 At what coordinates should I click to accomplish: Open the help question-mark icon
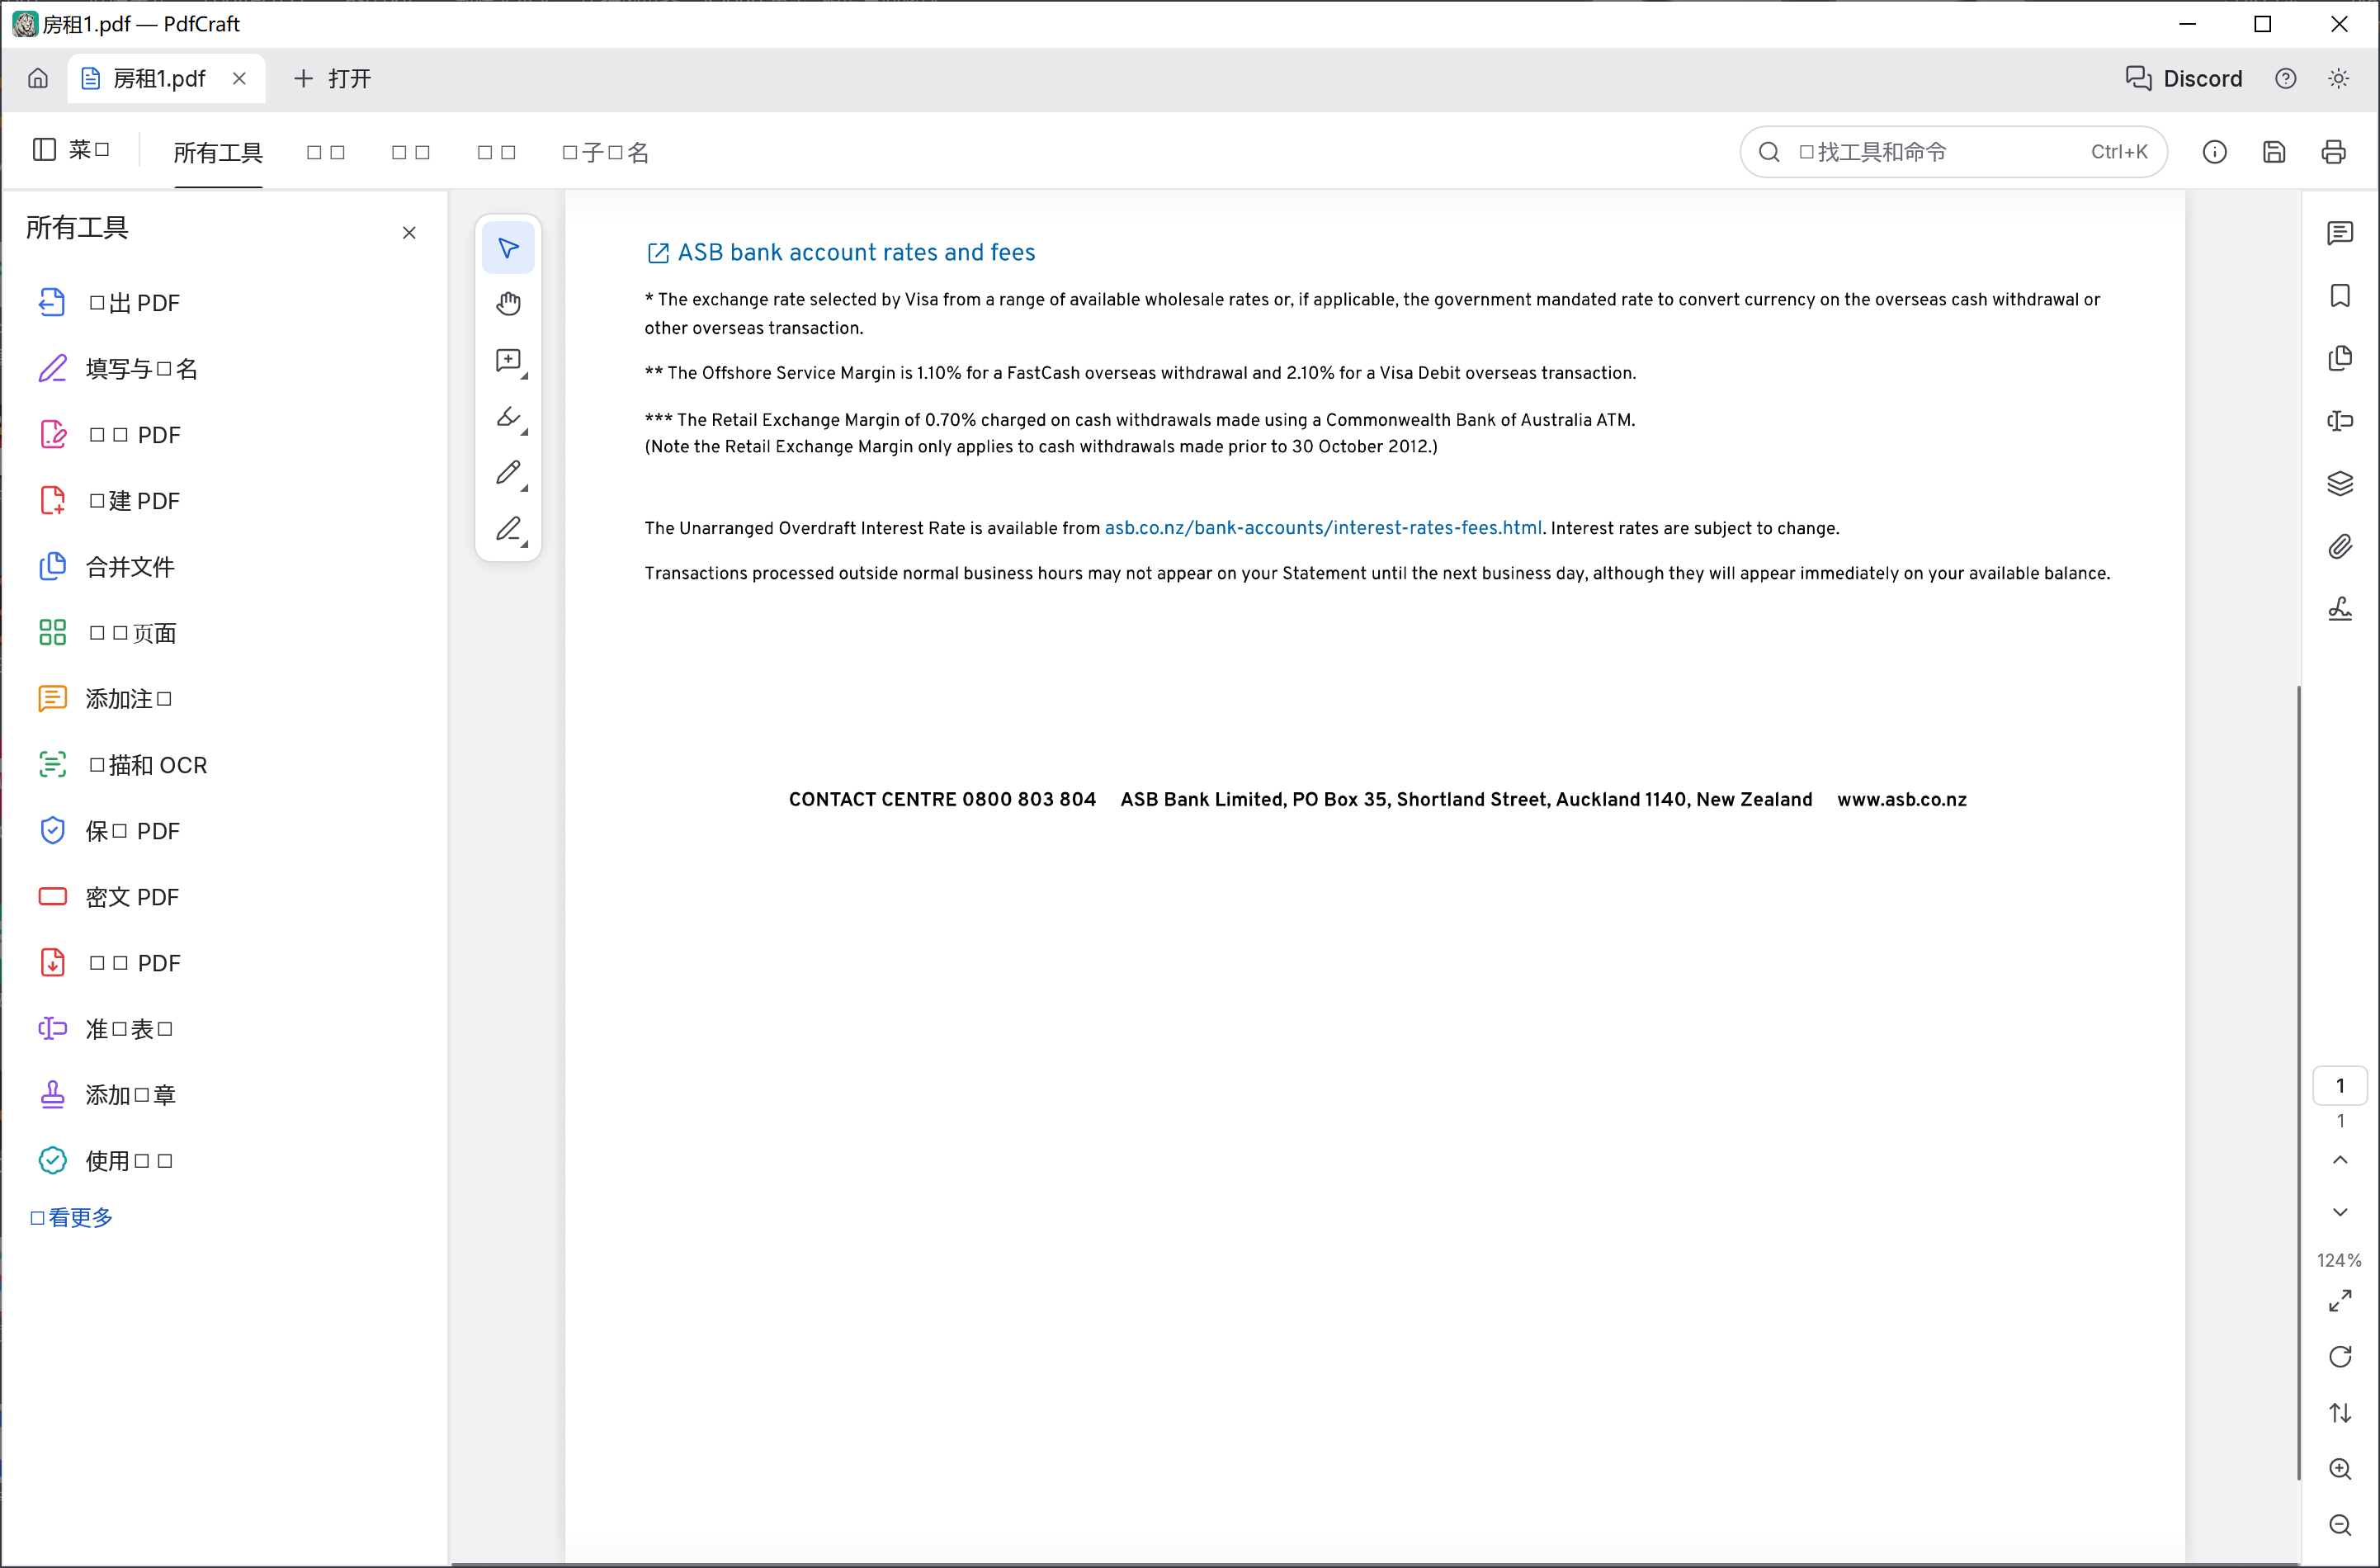click(x=2285, y=78)
